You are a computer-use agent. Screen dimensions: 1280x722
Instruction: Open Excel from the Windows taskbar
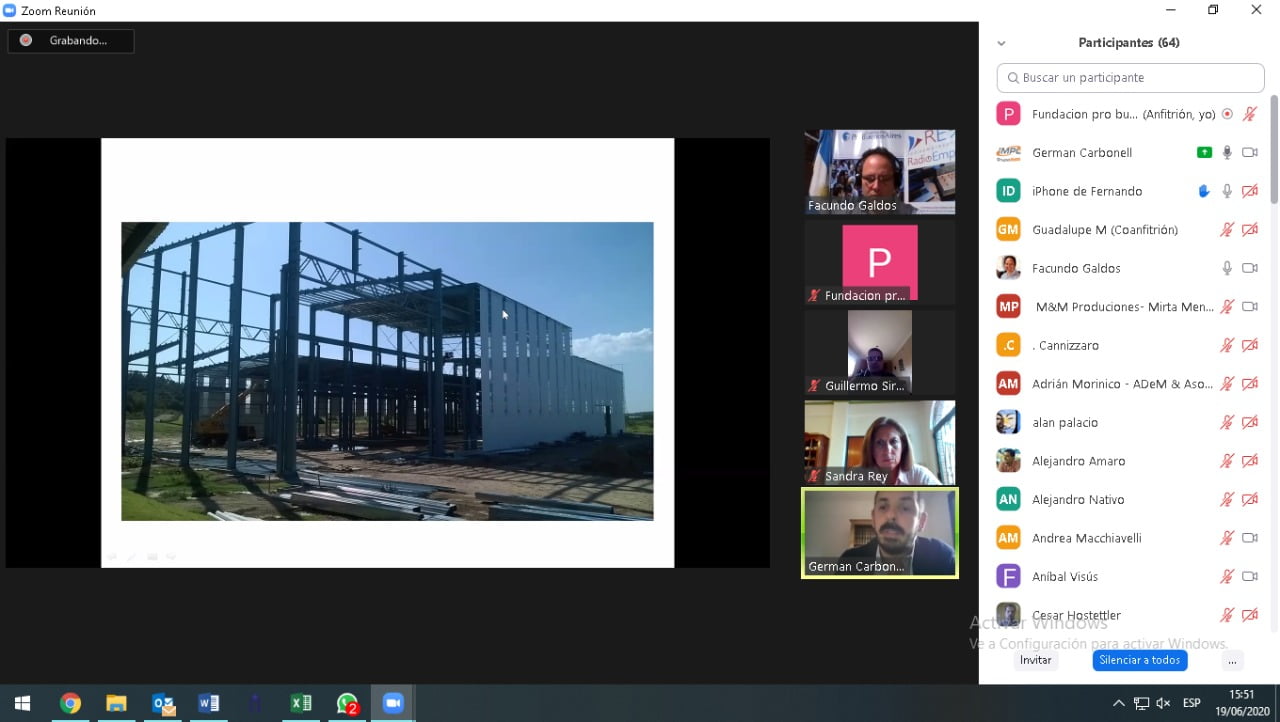point(301,703)
